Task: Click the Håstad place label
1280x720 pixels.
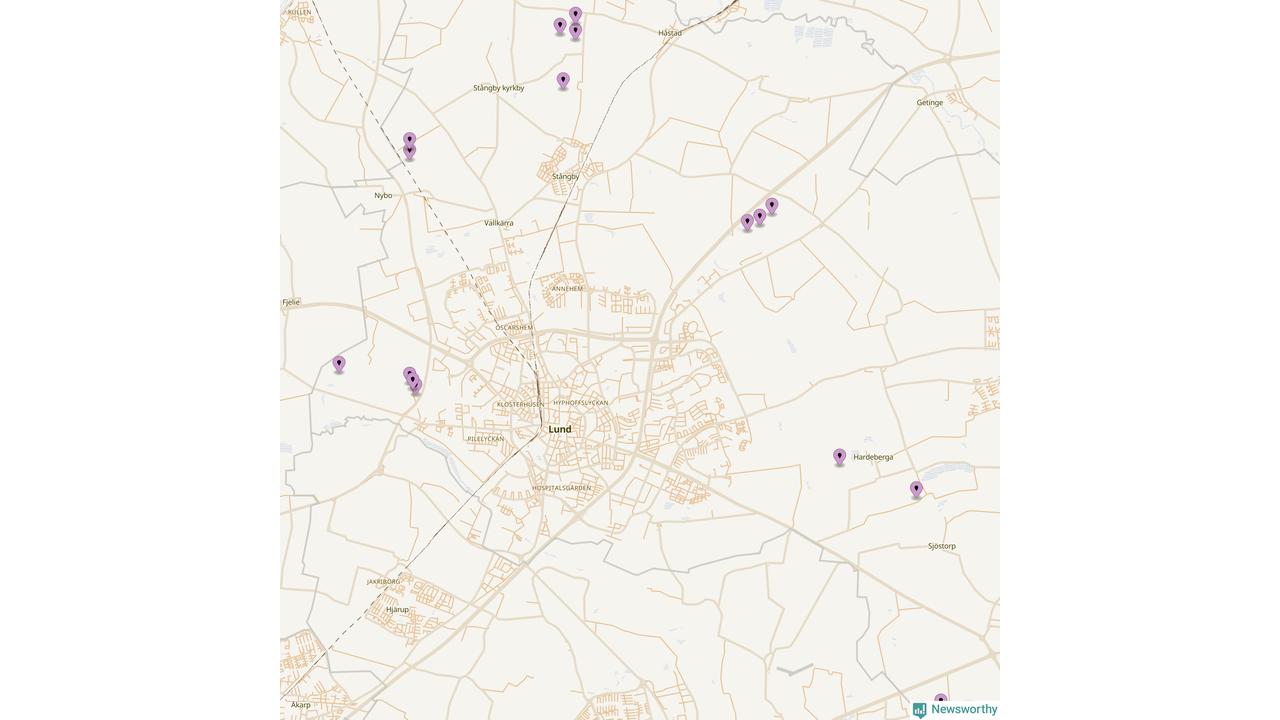Action: [x=670, y=33]
